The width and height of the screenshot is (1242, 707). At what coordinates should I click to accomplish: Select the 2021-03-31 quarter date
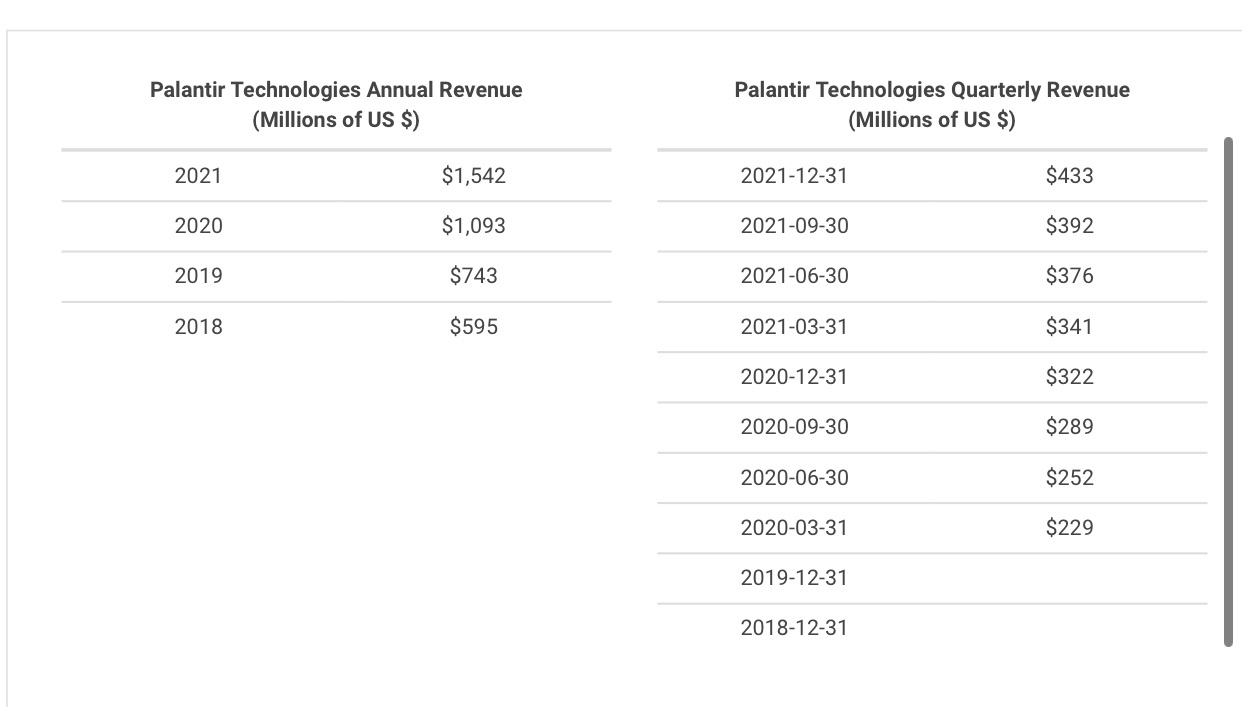pos(794,327)
